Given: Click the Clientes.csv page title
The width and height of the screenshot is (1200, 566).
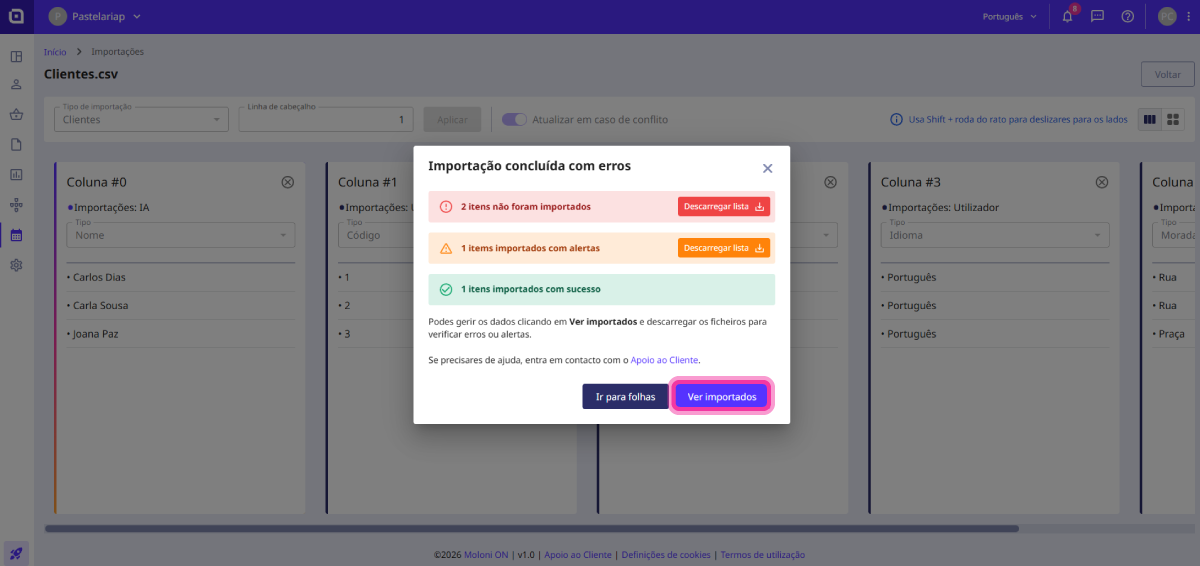Looking at the screenshot, I should tap(81, 74).
